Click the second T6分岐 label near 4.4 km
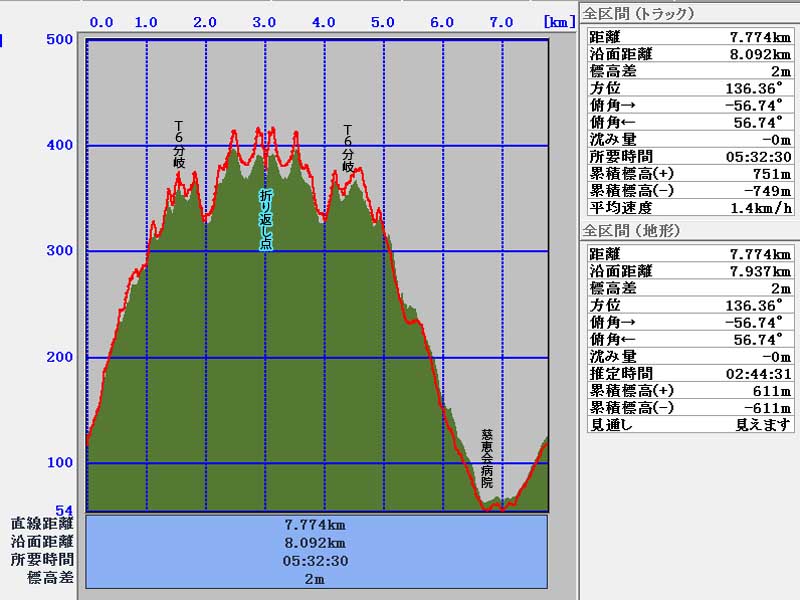Image resolution: width=800 pixels, height=600 pixels. coord(347,149)
